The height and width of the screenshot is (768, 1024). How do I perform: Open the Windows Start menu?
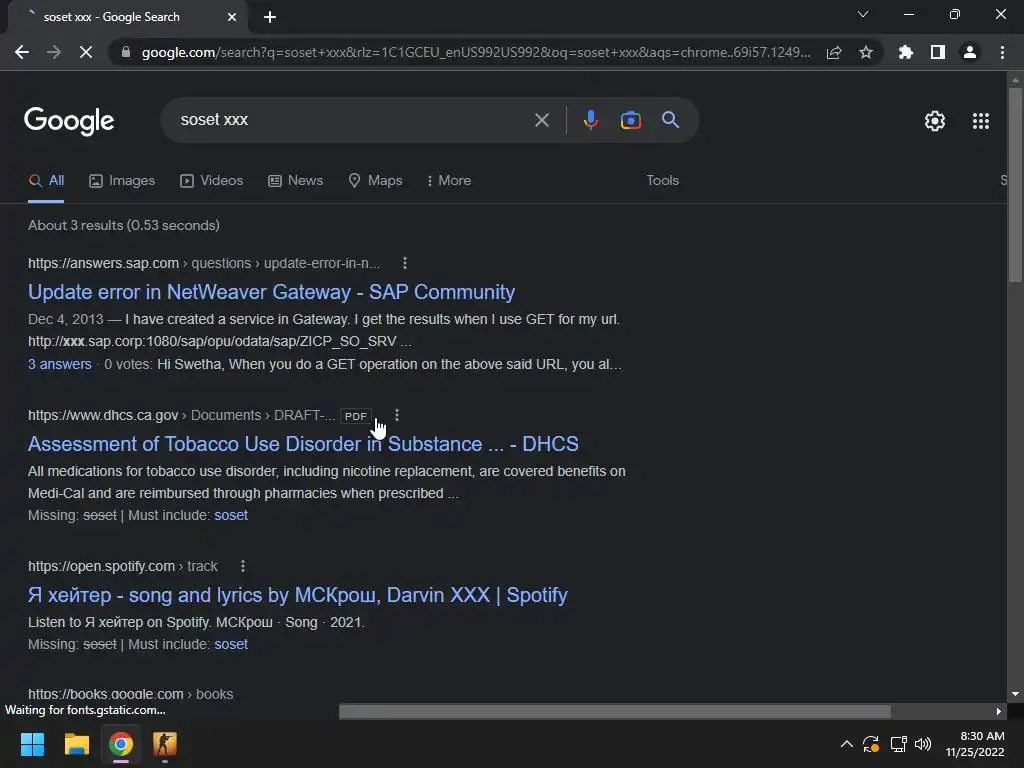pos(33,744)
